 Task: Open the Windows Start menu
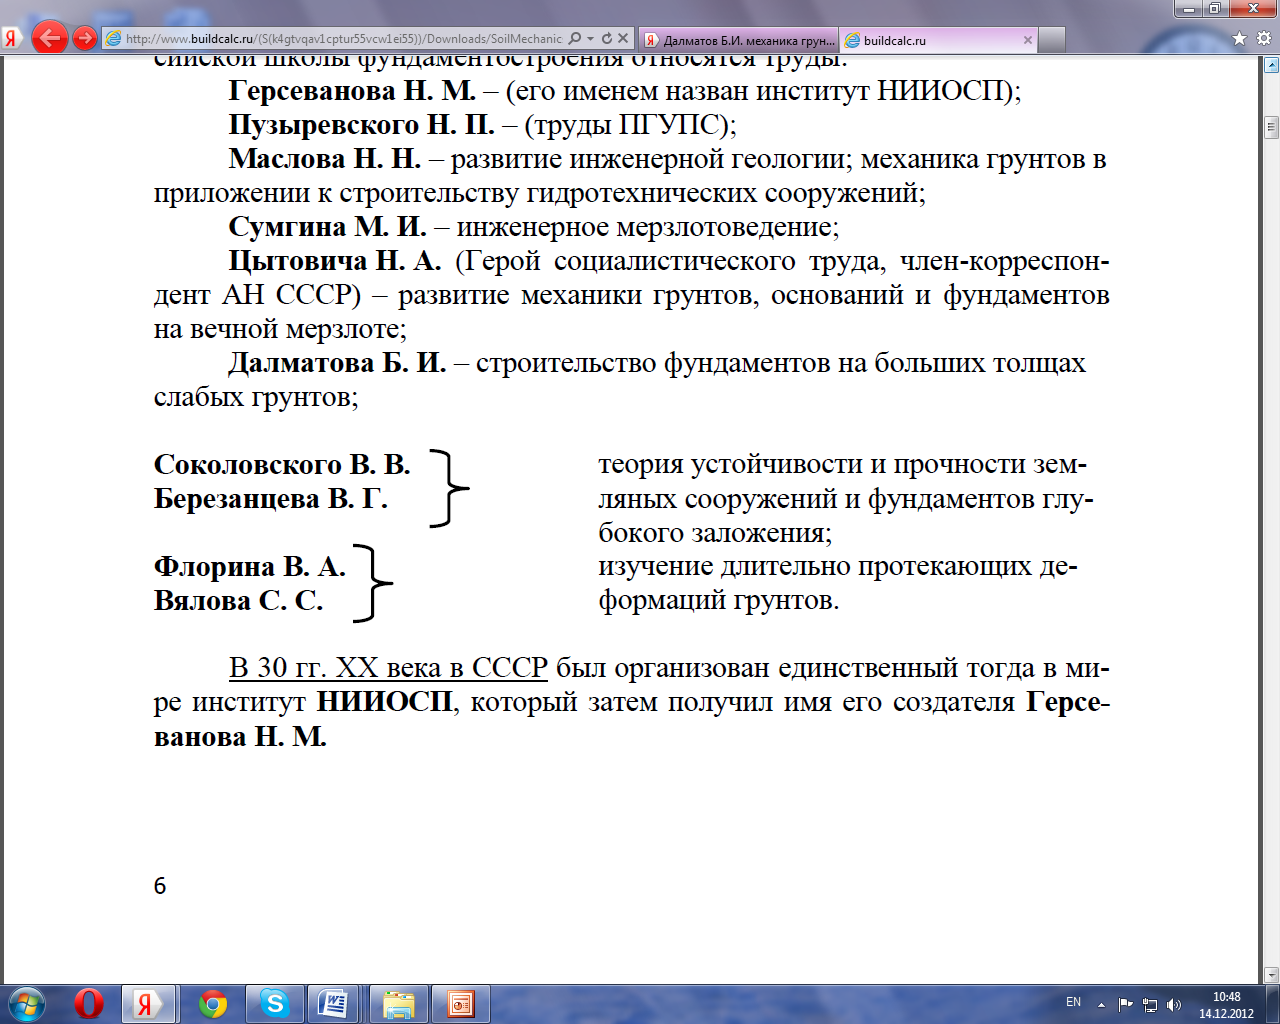point(27,1004)
